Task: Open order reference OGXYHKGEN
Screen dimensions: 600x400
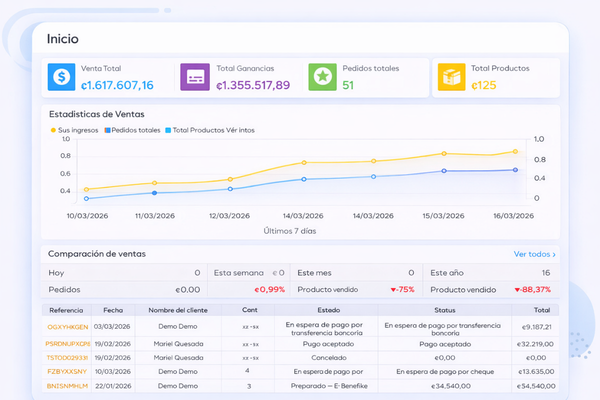Action: tap(68, 327)
